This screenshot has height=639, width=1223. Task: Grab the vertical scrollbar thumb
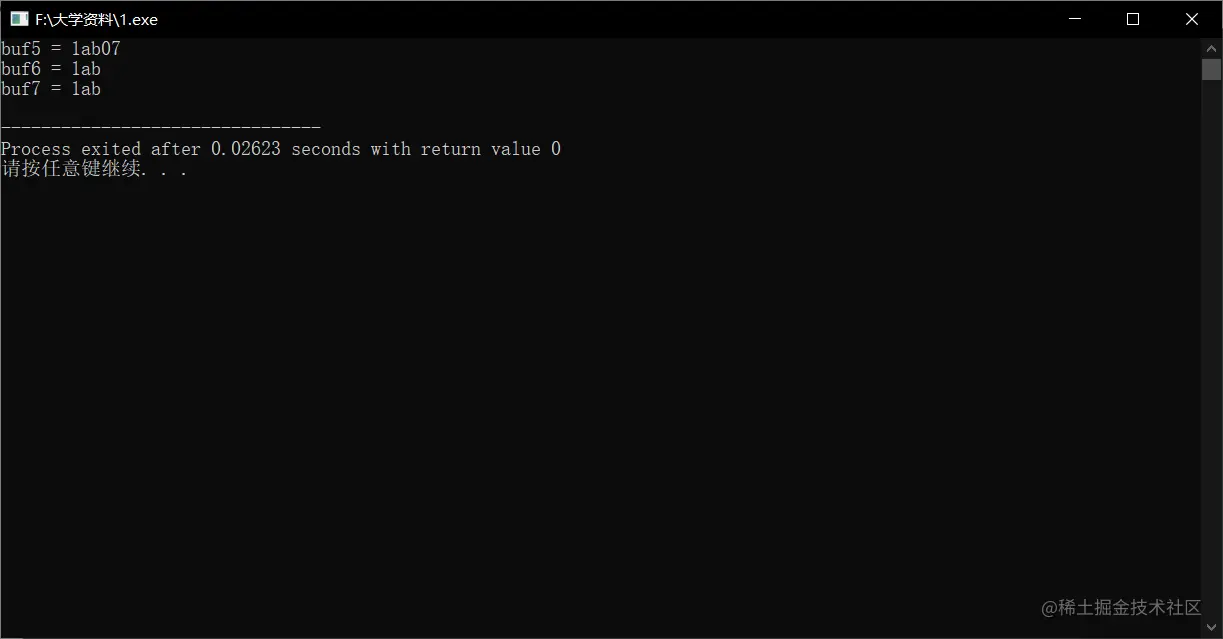point(1211,69)
